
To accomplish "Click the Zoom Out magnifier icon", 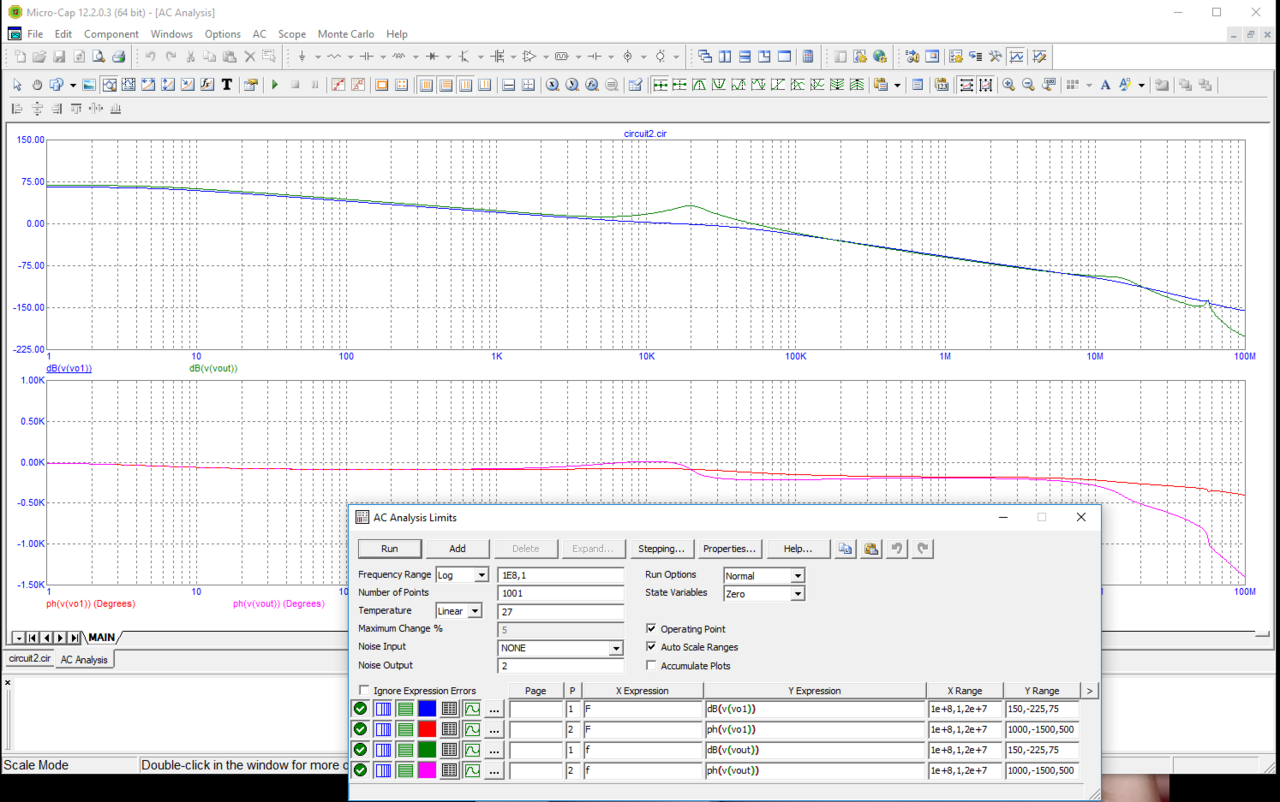I will pos(1028,85).
